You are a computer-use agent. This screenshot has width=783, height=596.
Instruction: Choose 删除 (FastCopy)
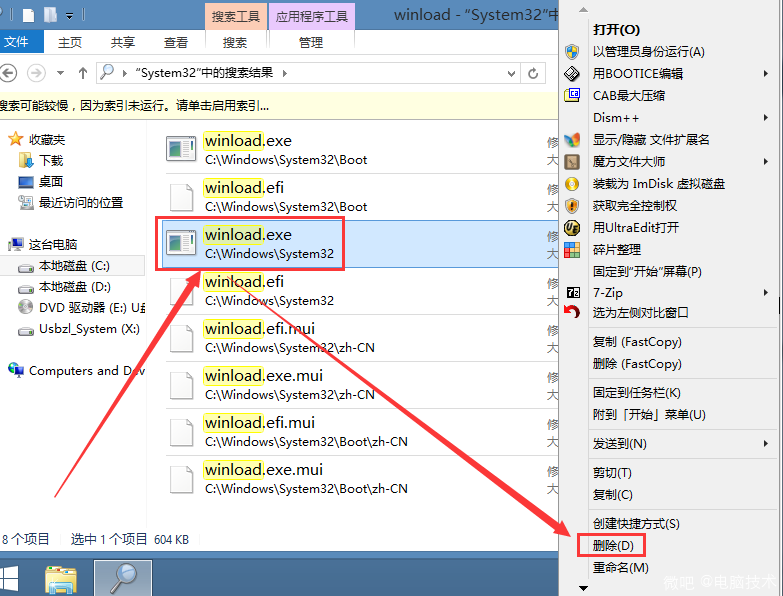coord(637,364)
